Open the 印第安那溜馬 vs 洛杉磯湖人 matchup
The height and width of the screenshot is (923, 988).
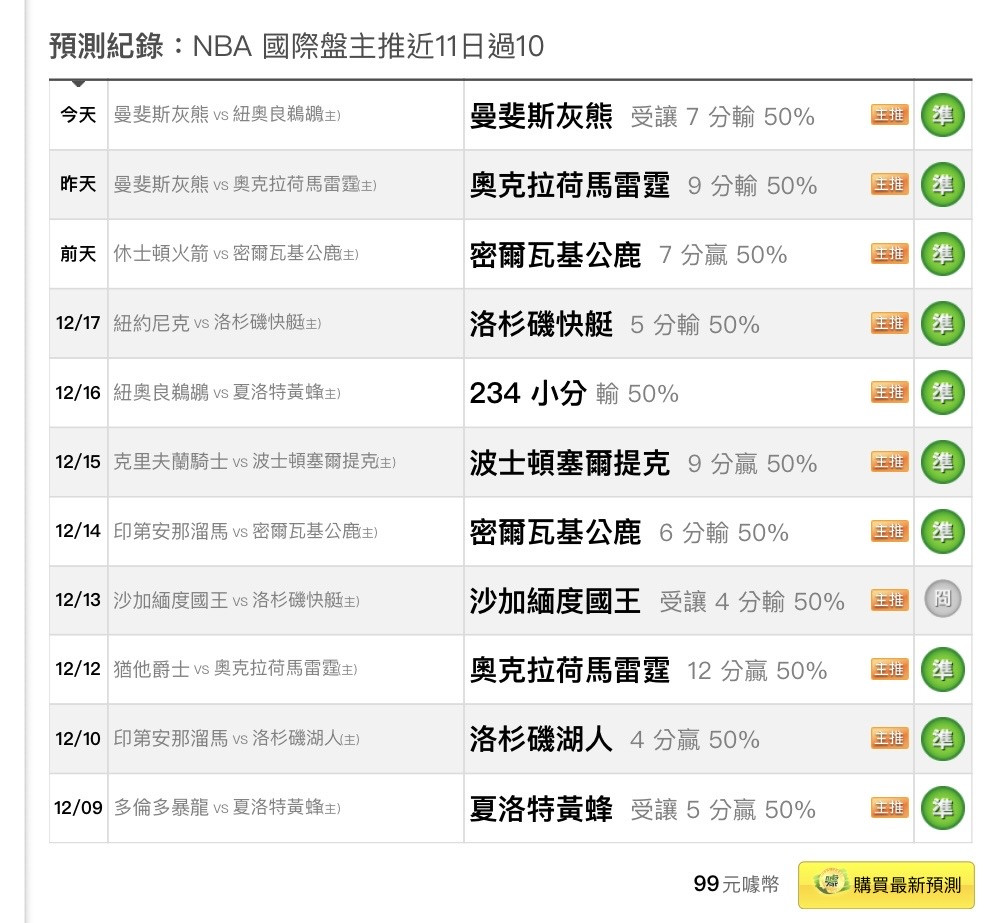pos(236,738)
